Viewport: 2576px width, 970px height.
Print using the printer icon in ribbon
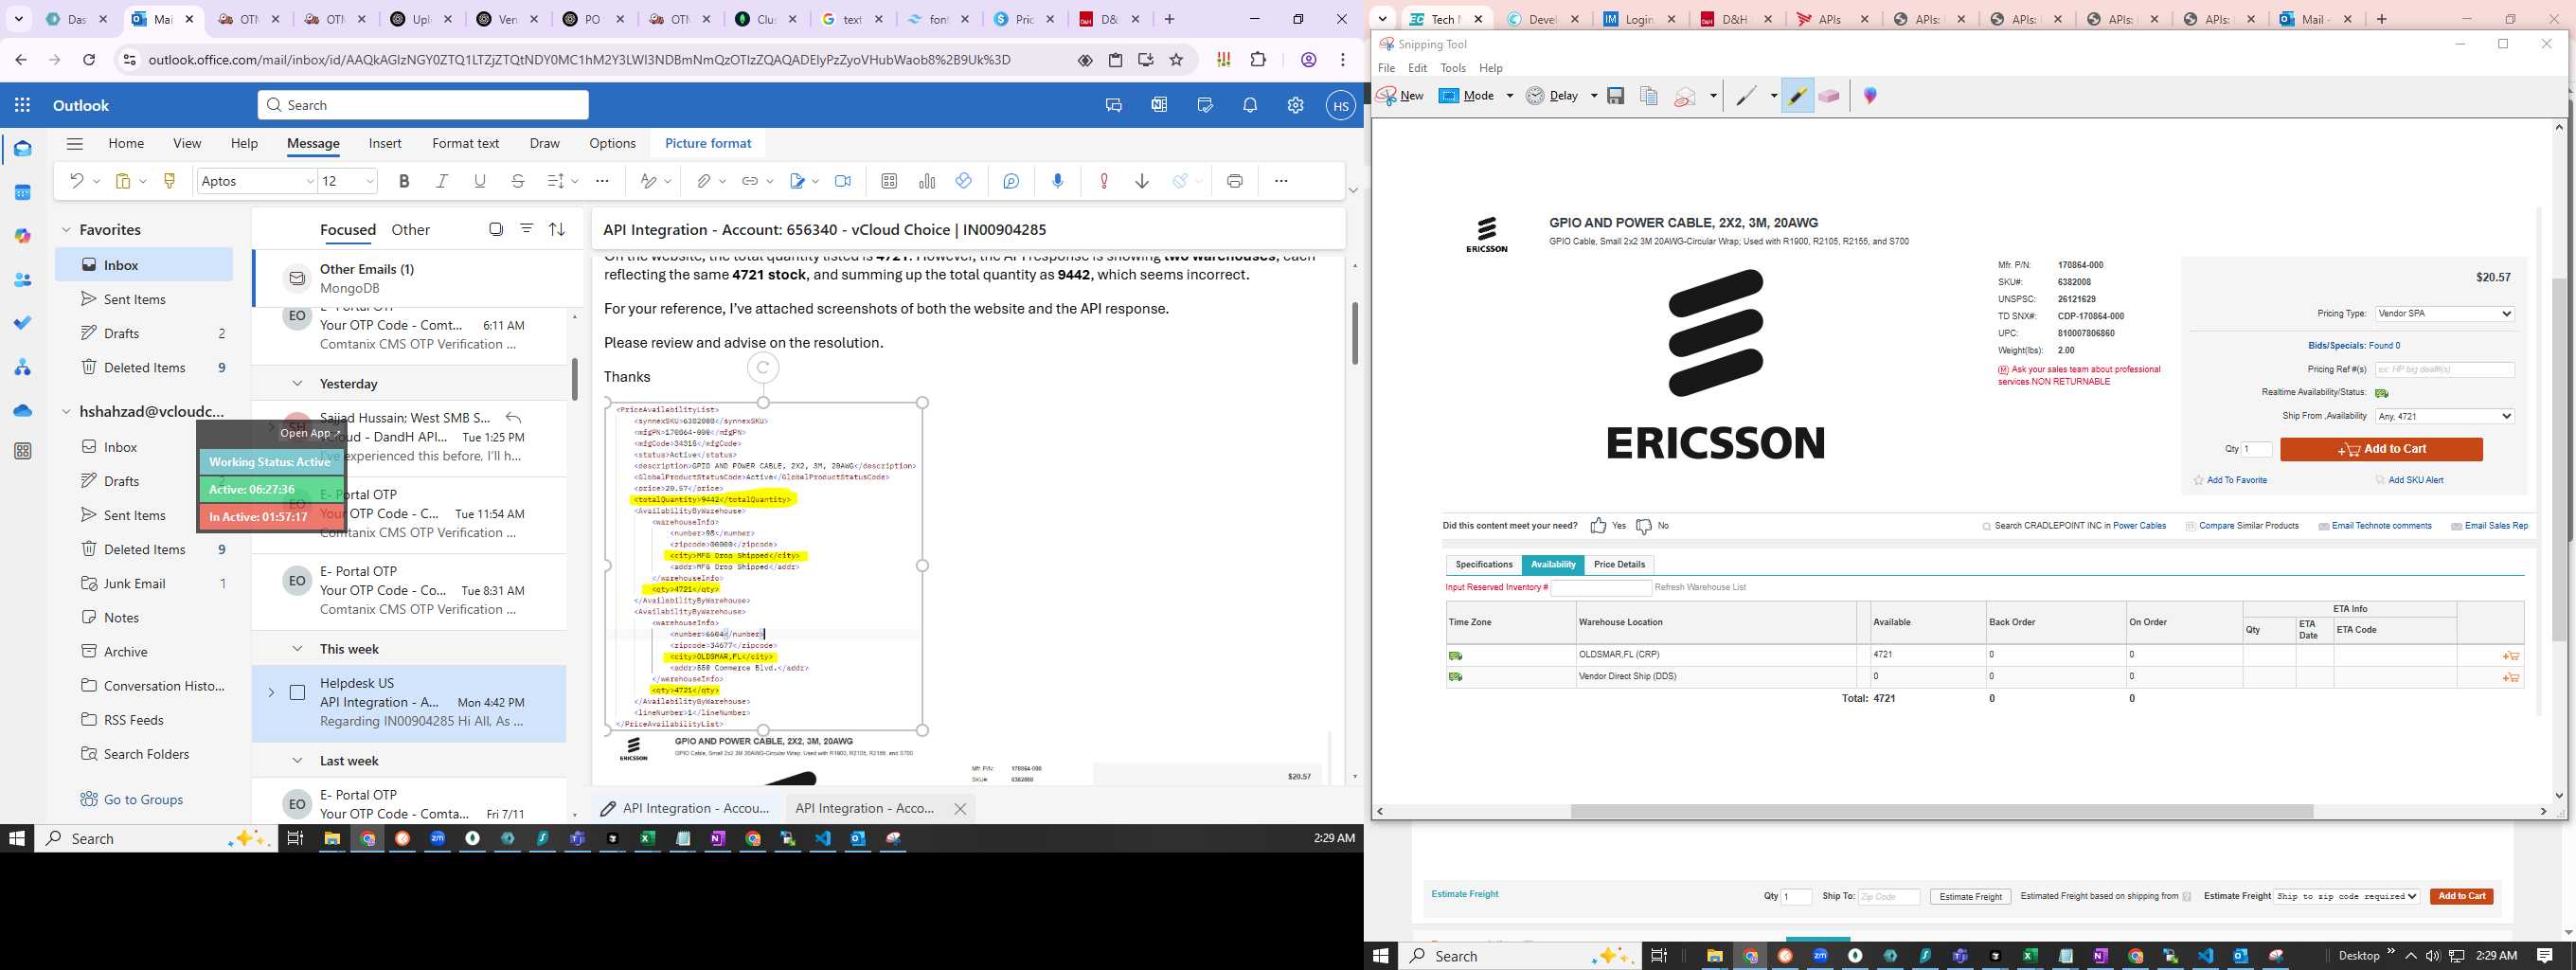[1235, 181]
